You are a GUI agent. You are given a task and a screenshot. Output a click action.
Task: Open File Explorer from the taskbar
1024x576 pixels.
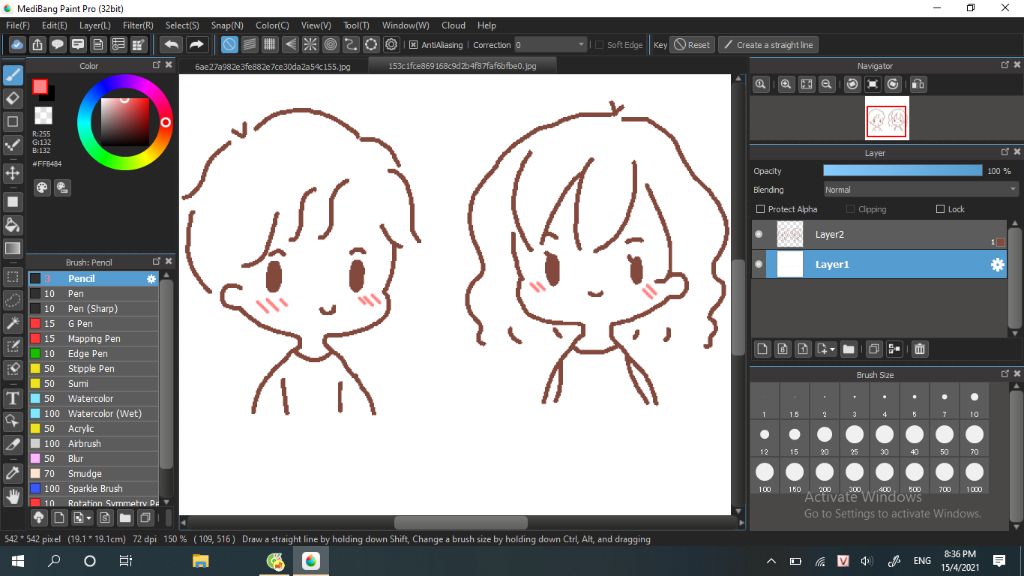pos(200,561)
